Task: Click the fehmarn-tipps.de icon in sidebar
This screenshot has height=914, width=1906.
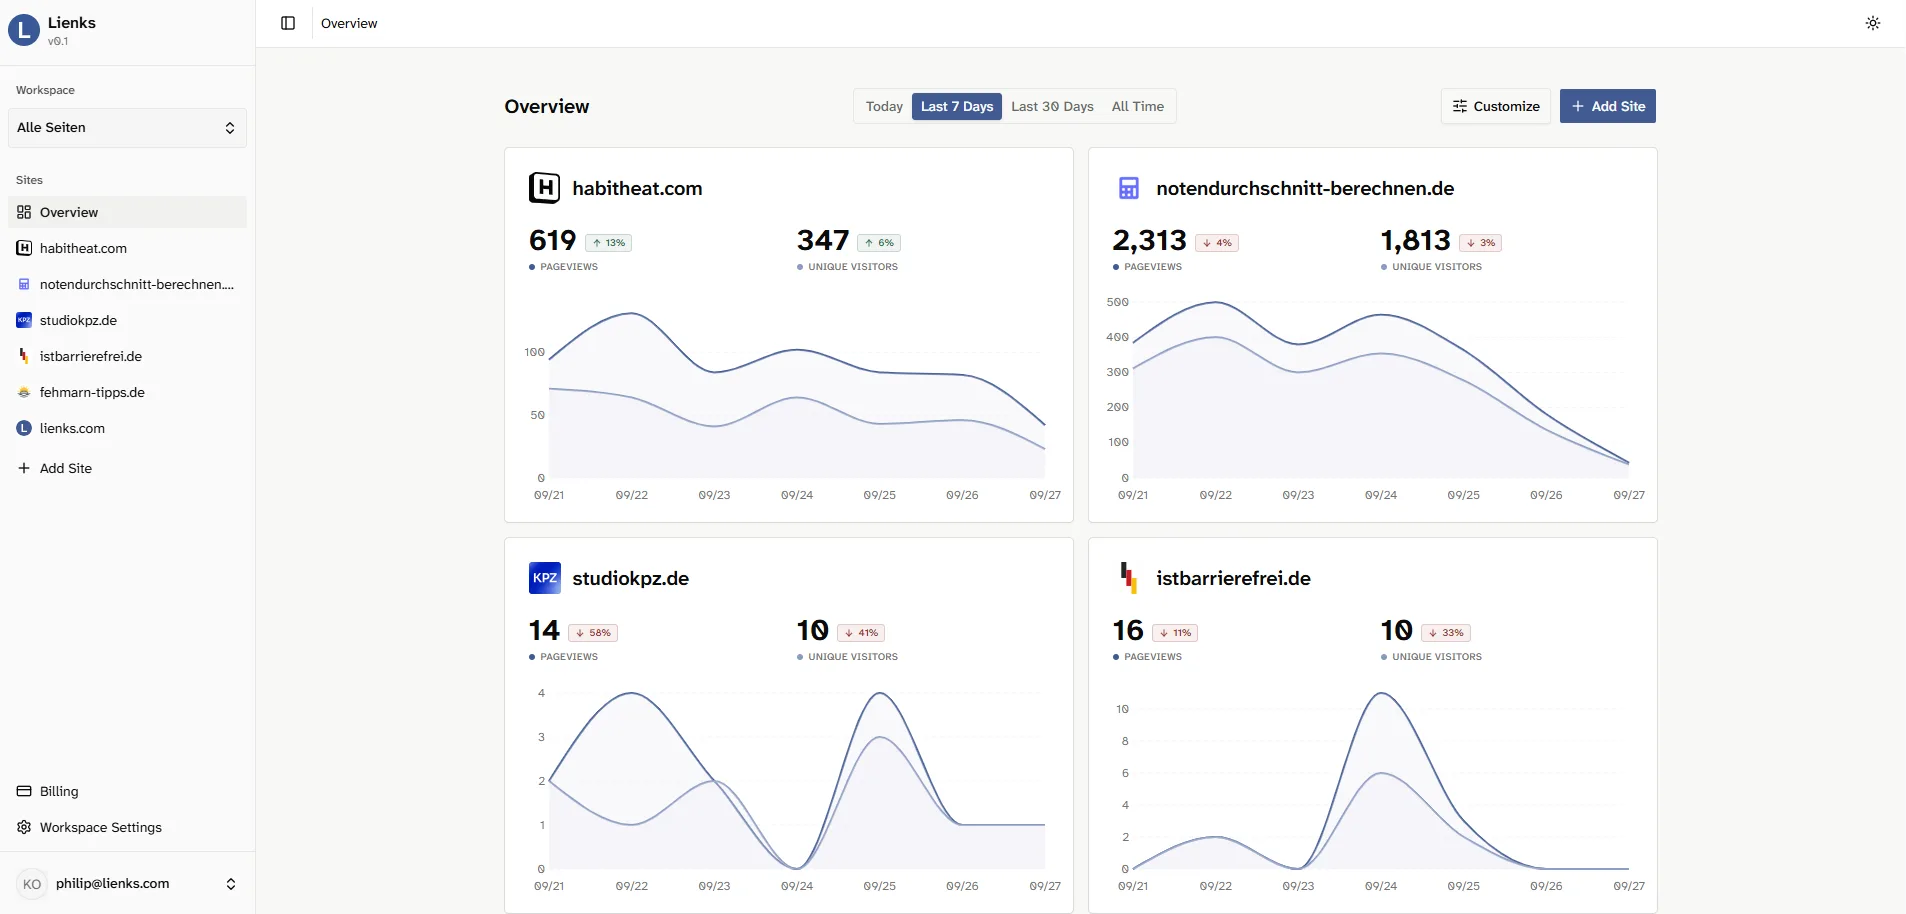Action: [x=24, y=392]
